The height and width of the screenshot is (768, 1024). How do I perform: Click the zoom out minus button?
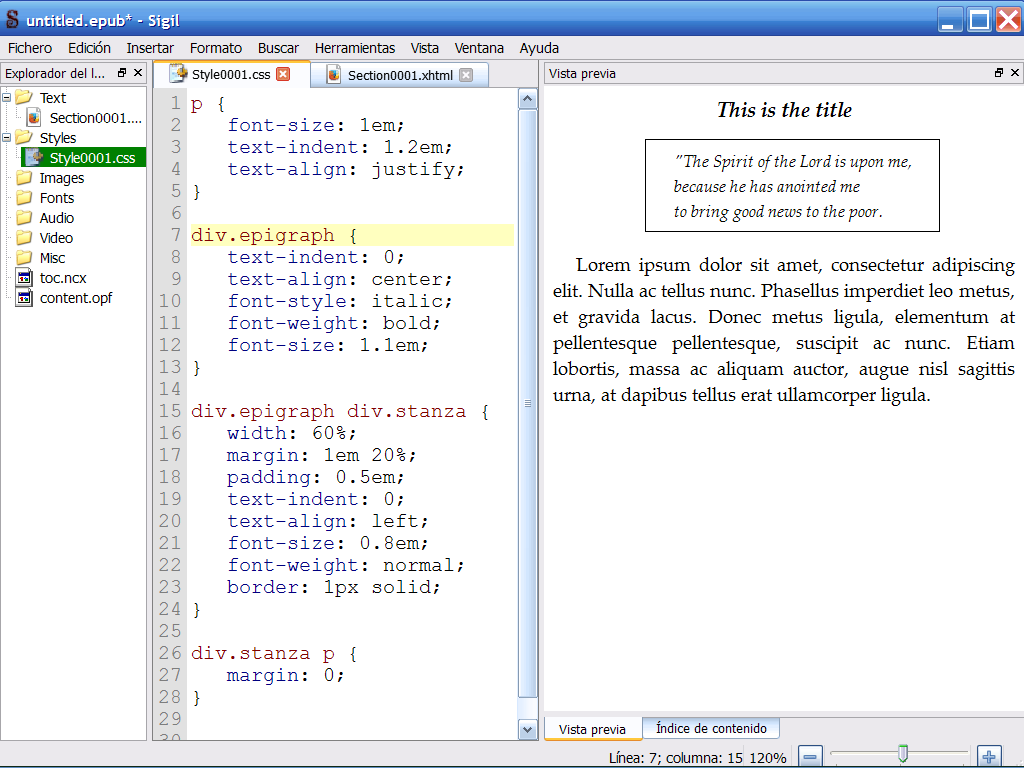(810, 757)
